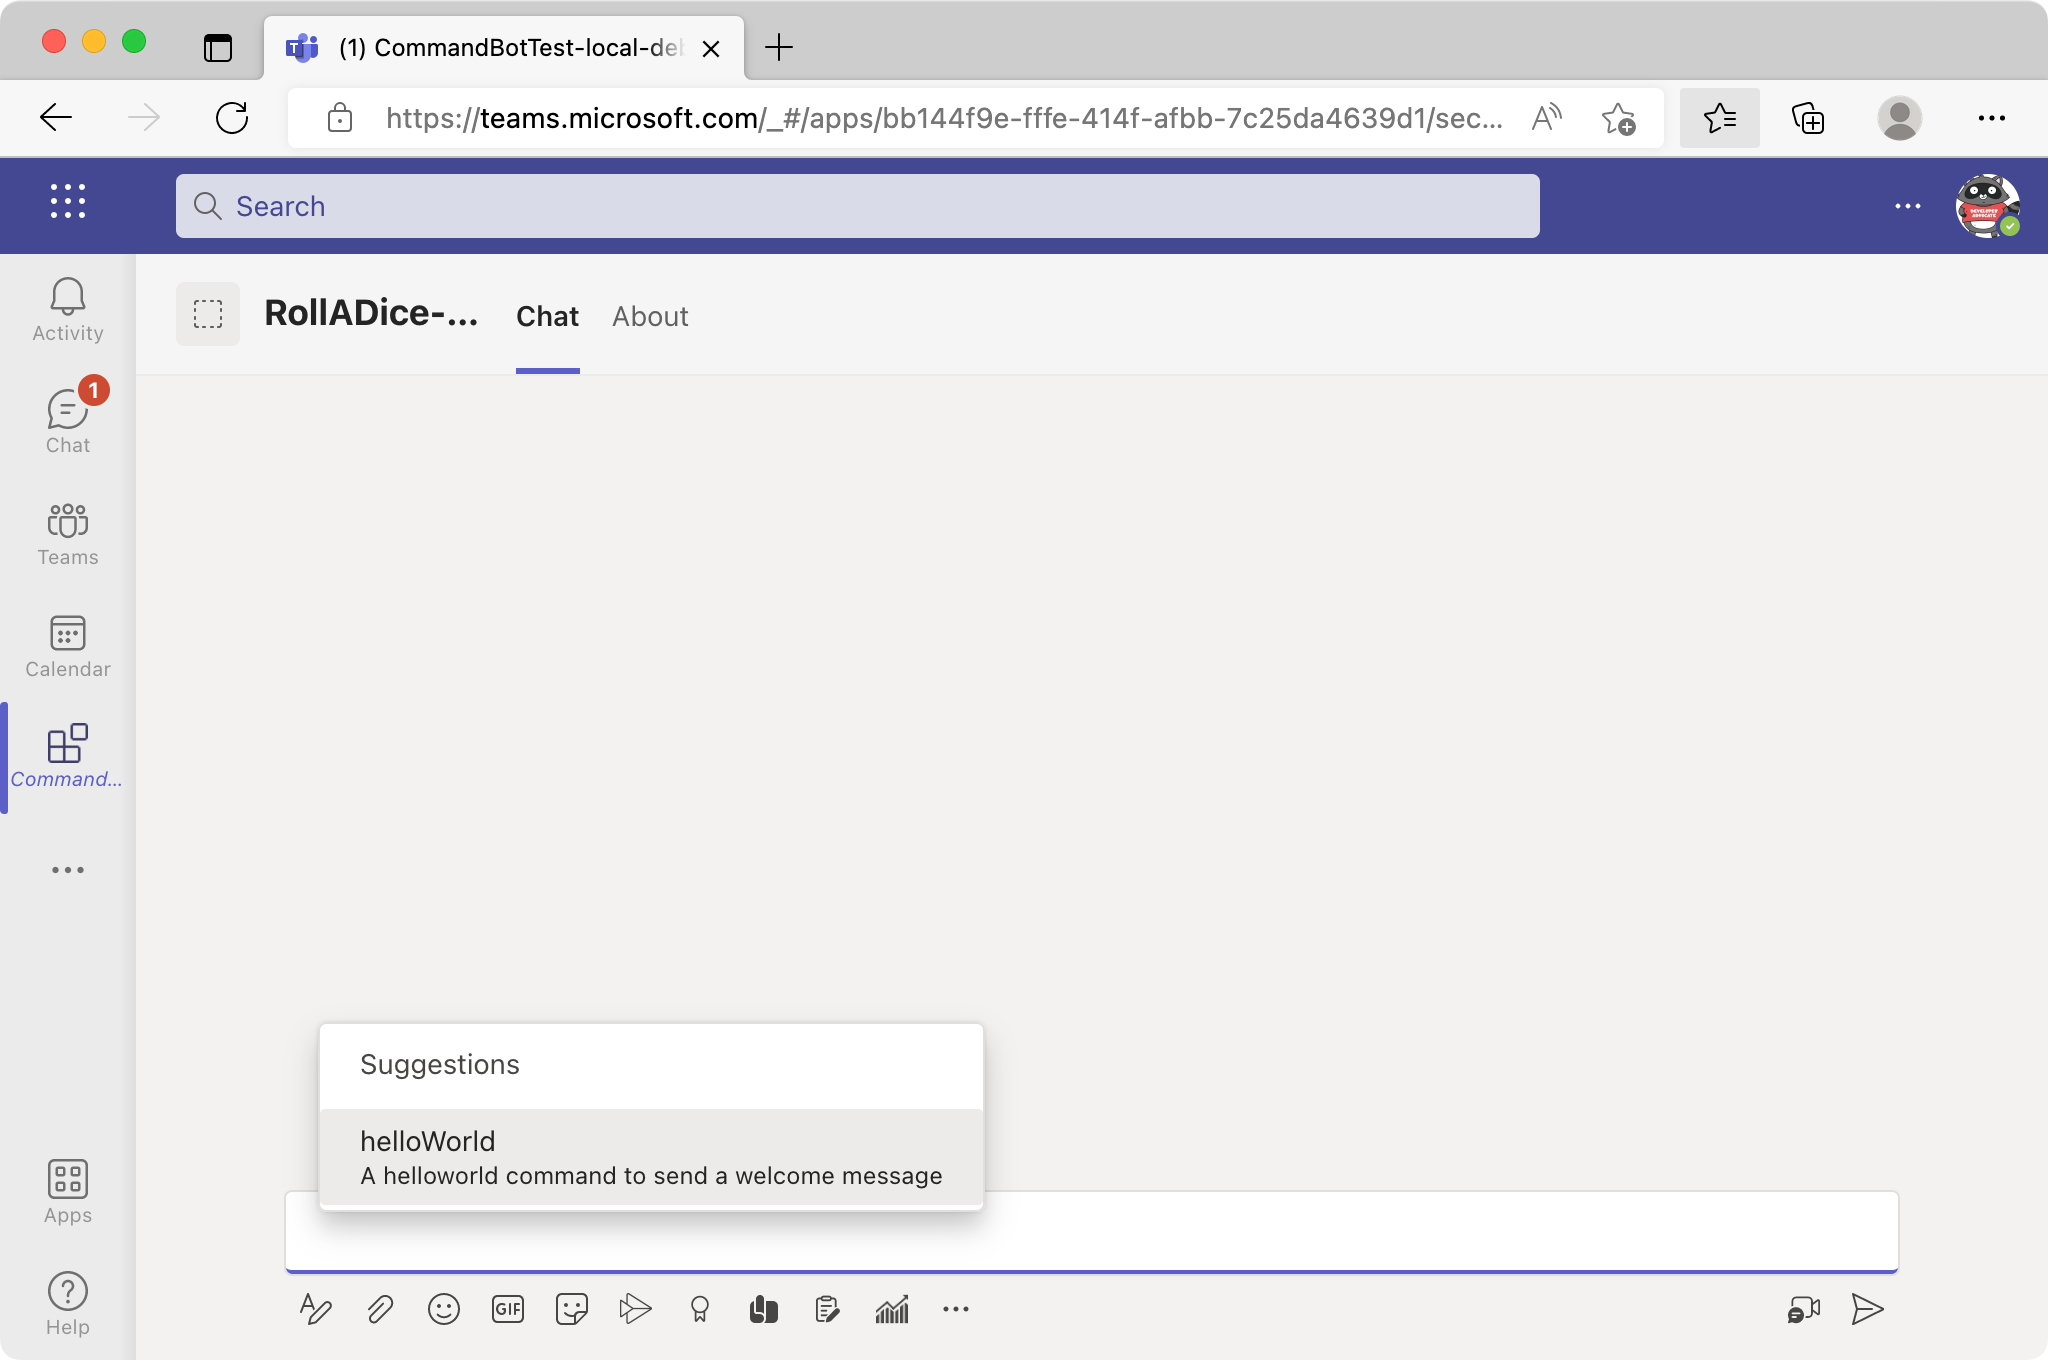Open the Calendar

pyautogui.click(x=68, y=646)
